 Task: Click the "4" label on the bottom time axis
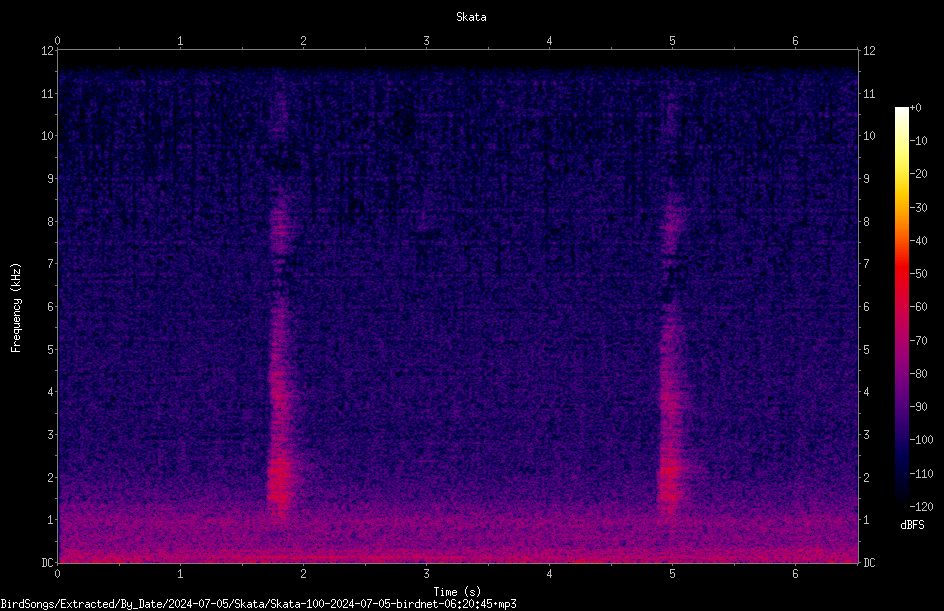click(x=549, y=574)
